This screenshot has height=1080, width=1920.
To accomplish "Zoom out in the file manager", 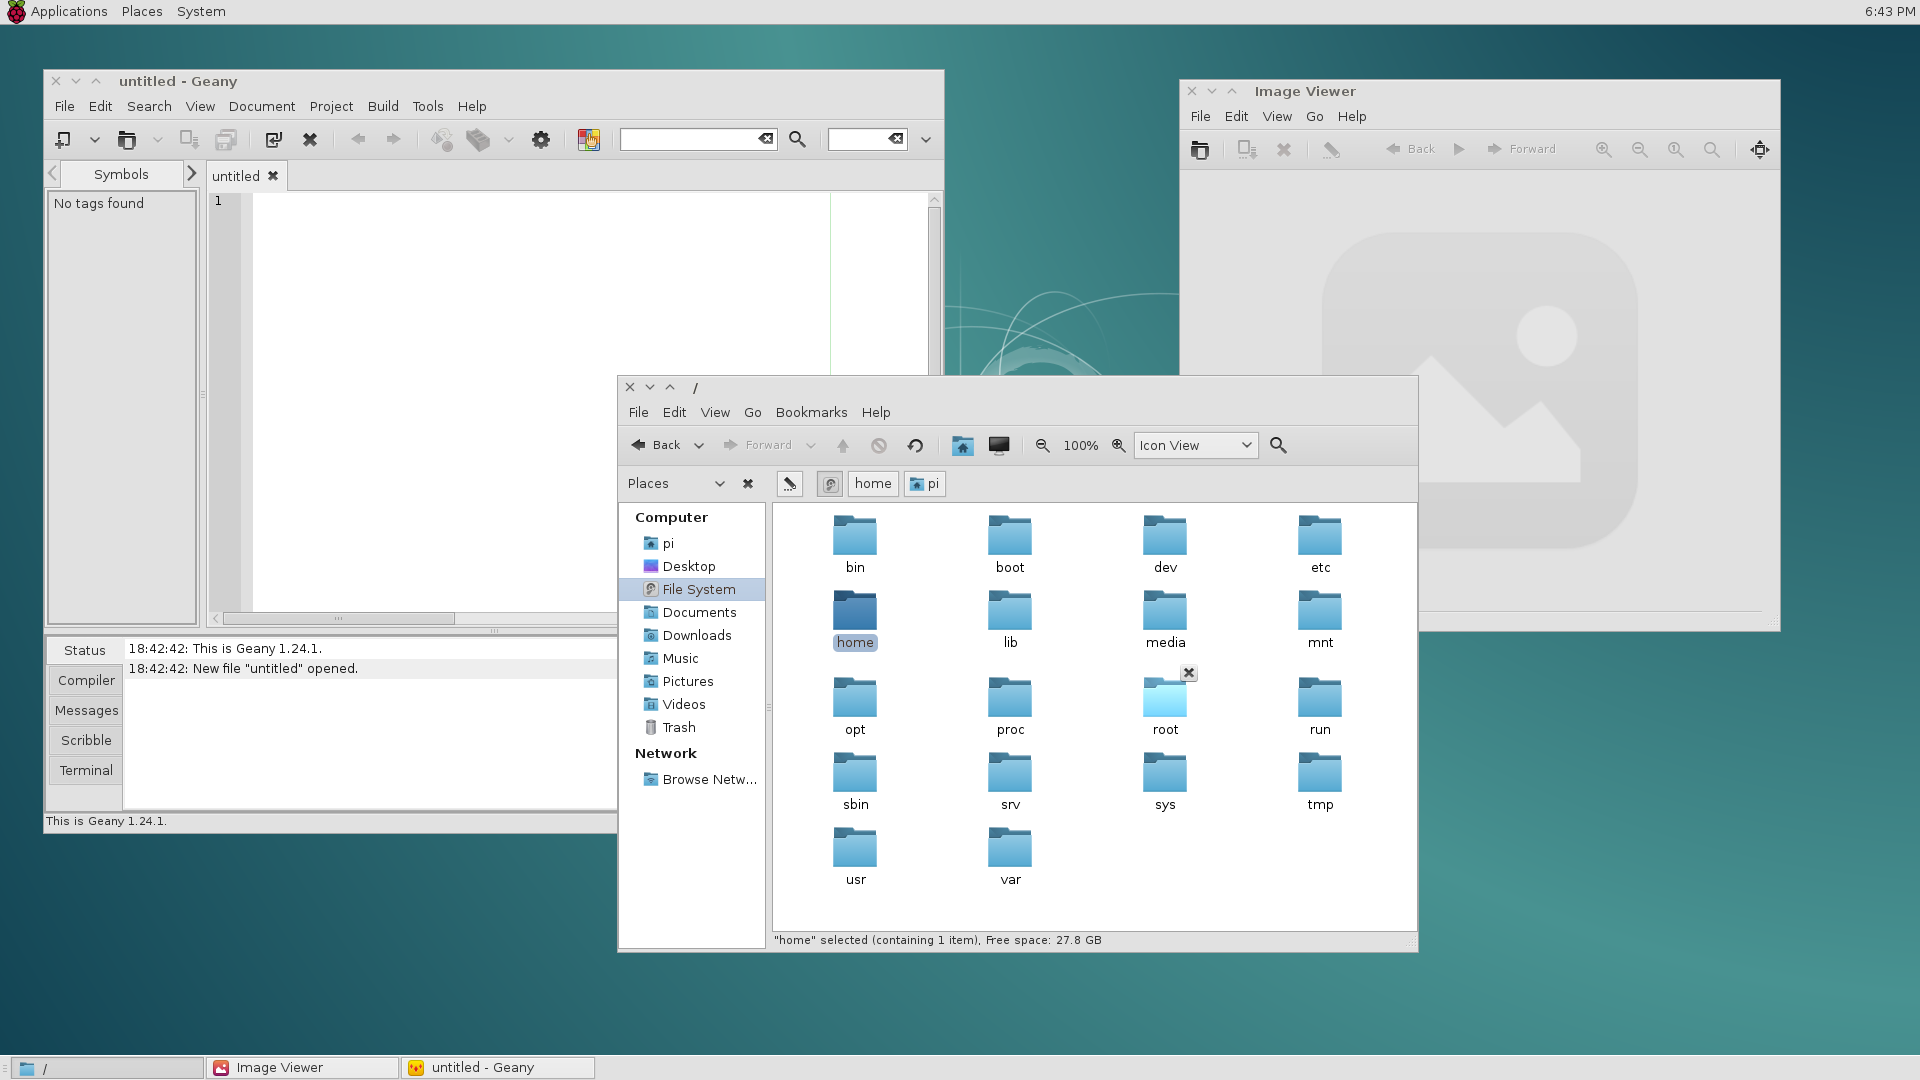I will pos(1043,446).
